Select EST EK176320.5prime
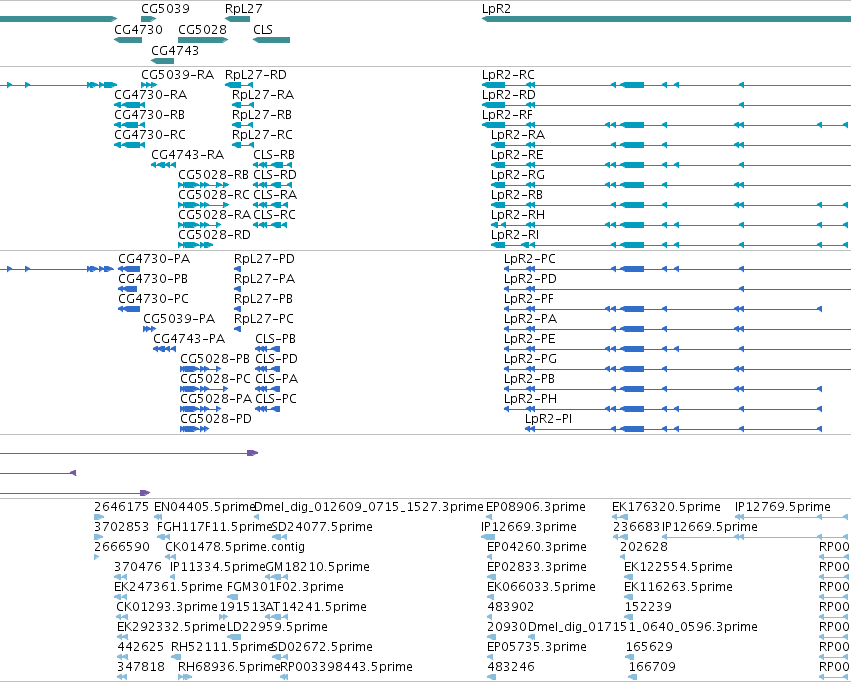851x682 pixels. click(x=666, y=507)
